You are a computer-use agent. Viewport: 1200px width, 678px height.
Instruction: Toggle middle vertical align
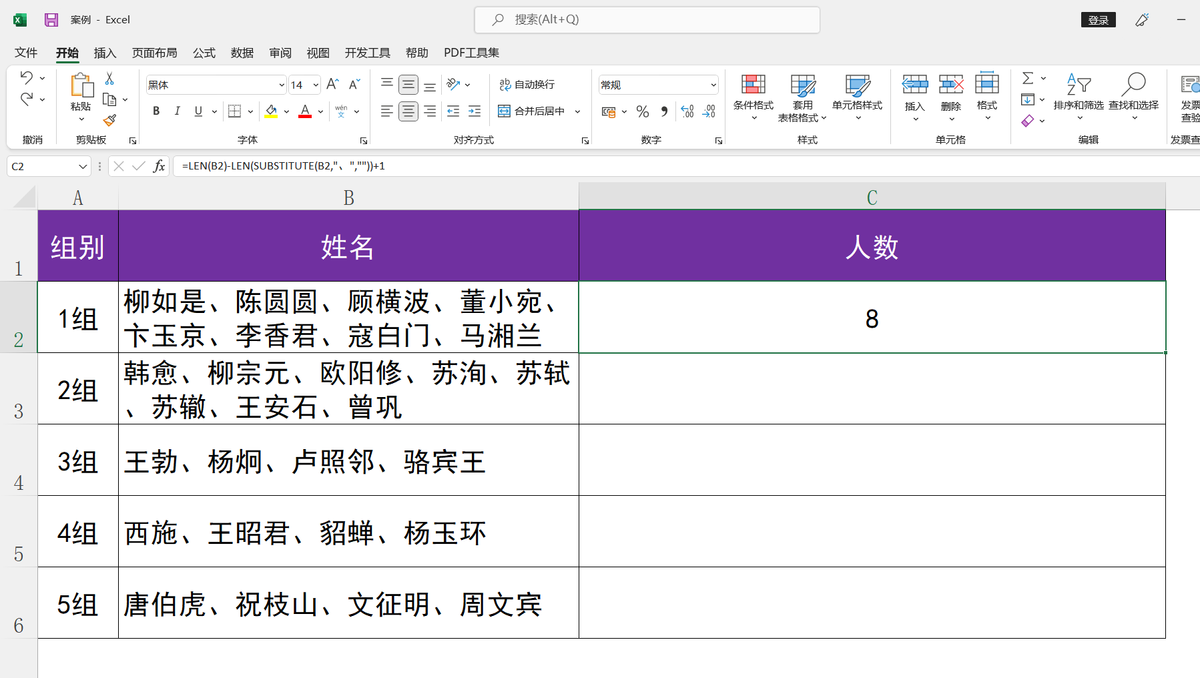[x=408, y=85]
